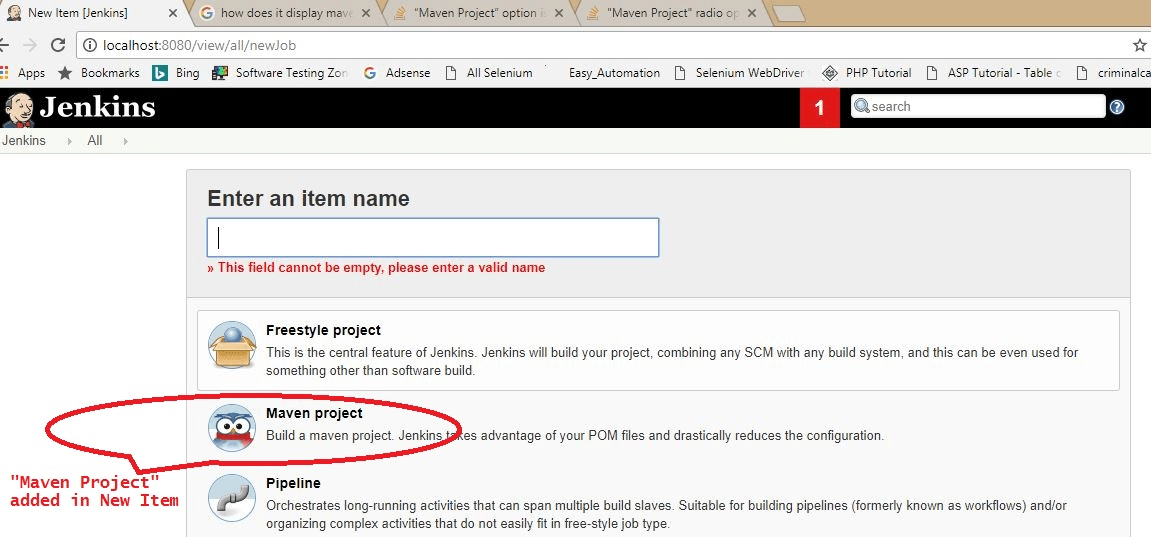
Task: Click the field cannot be empty error message
Action: pos(376,268)
